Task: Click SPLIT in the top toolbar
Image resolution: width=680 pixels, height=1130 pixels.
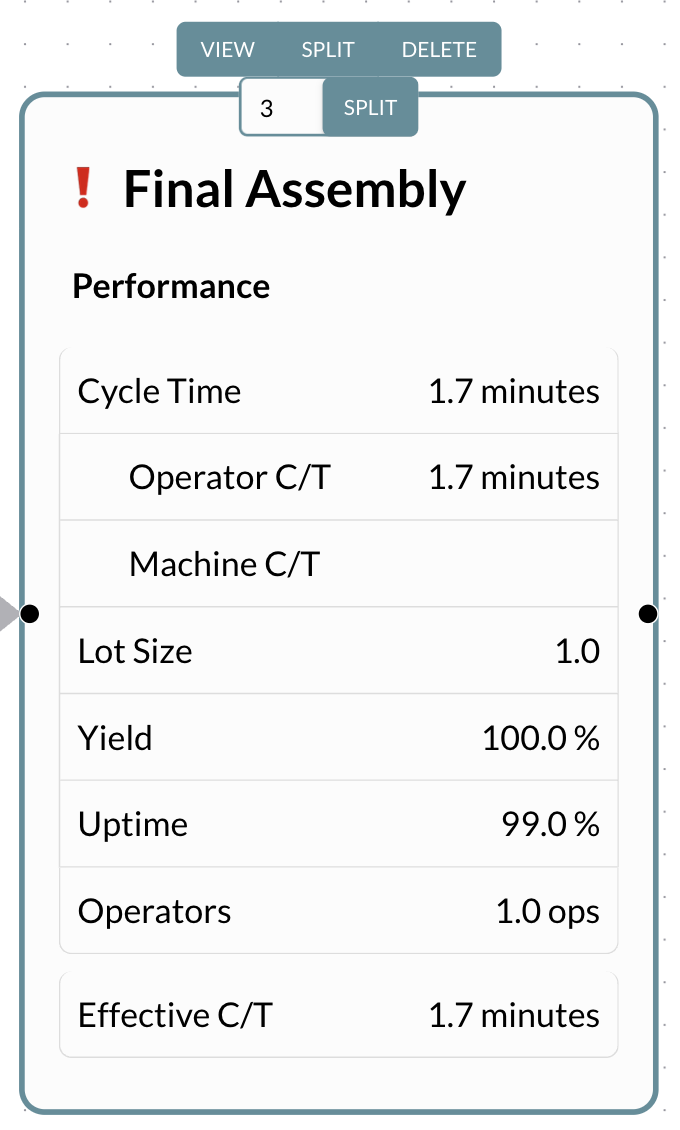Action: (328, 50)
